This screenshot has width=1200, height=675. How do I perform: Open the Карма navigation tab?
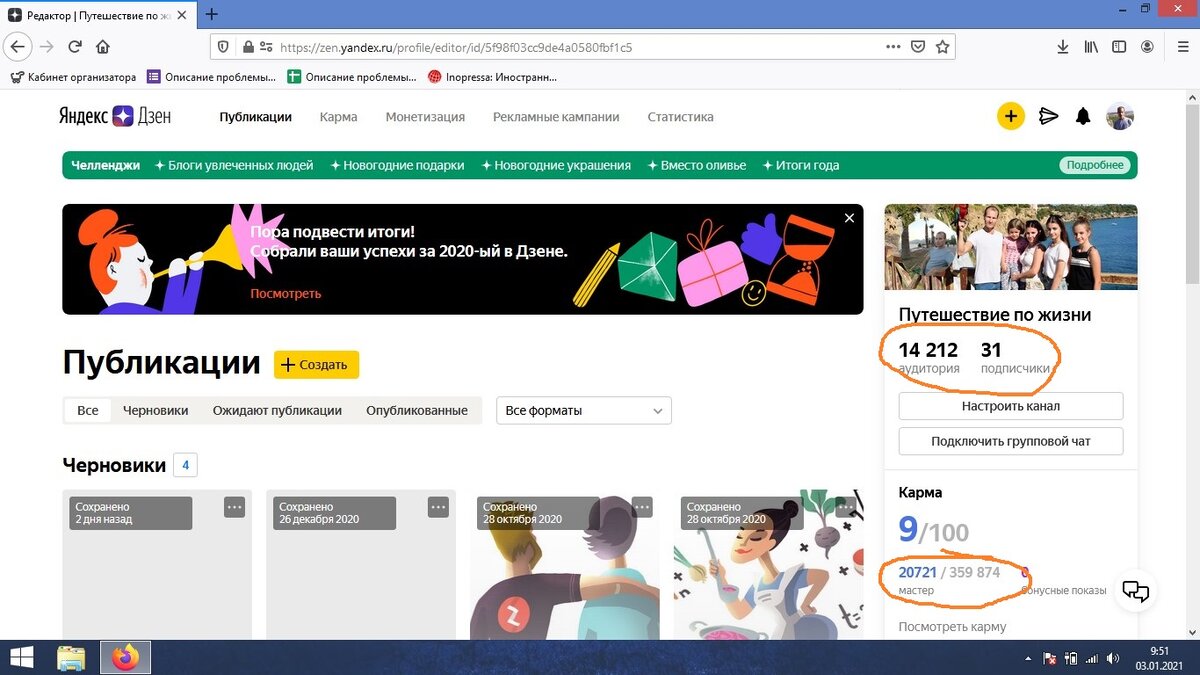coord(338,116)
